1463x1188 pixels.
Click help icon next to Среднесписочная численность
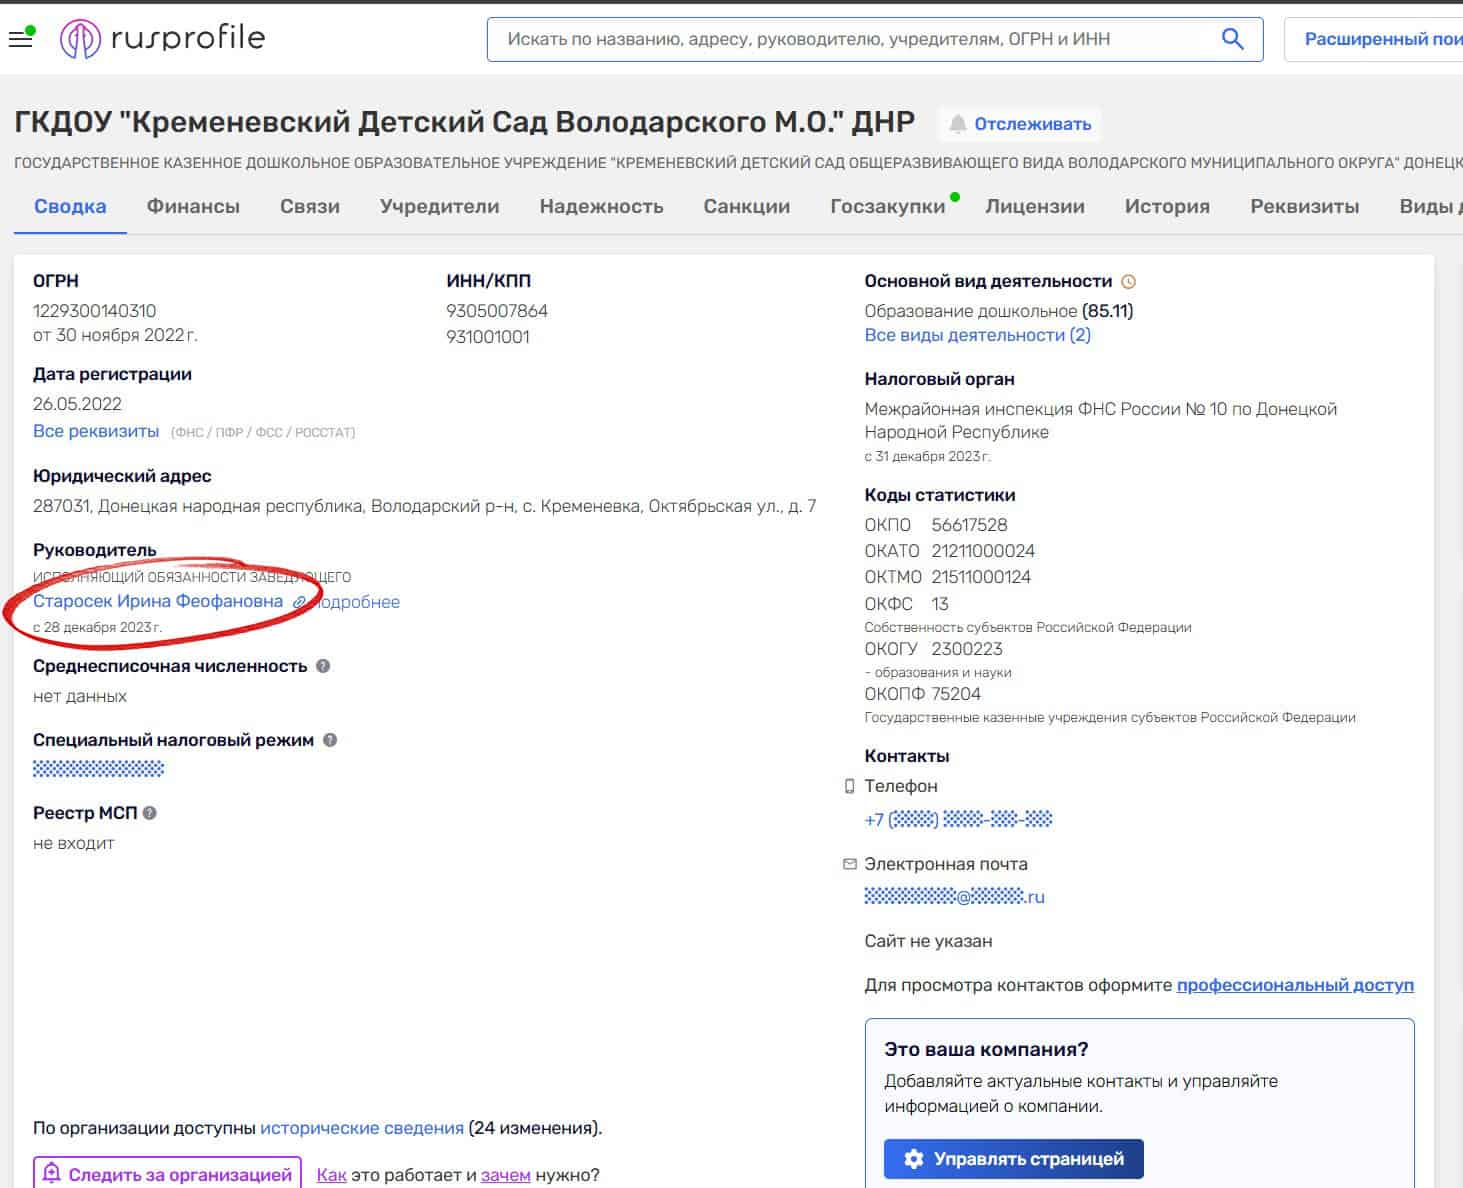tap(323, 666)
